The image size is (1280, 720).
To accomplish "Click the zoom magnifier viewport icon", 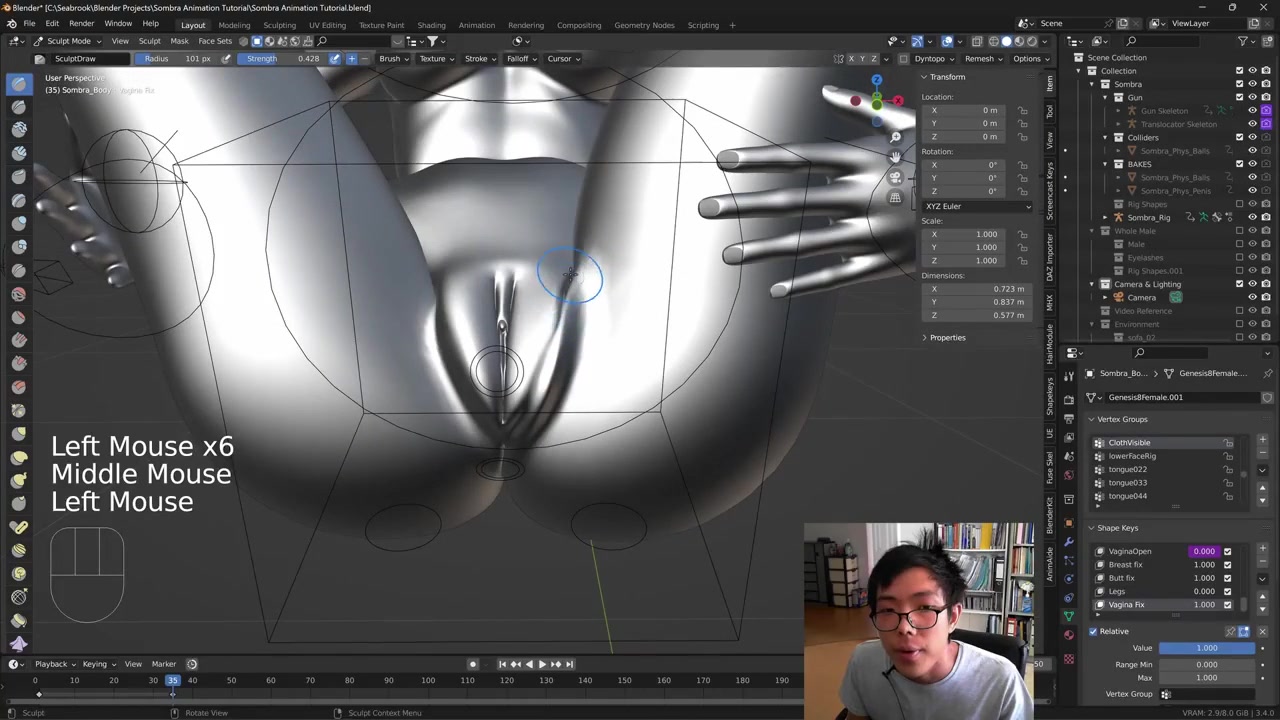I will pos(895,137).
